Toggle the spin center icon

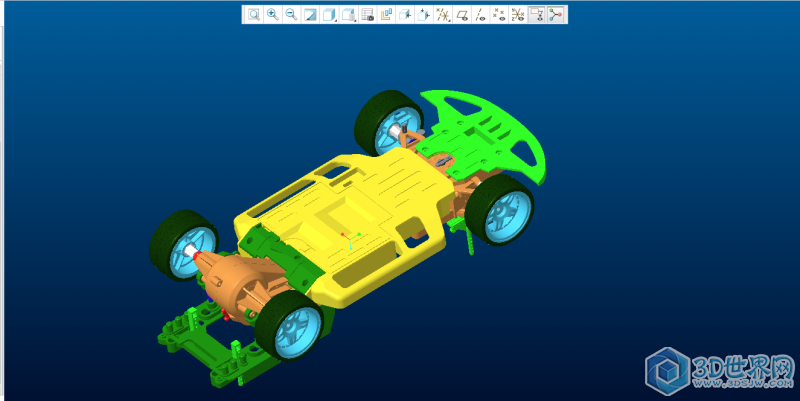coord(556,14)
